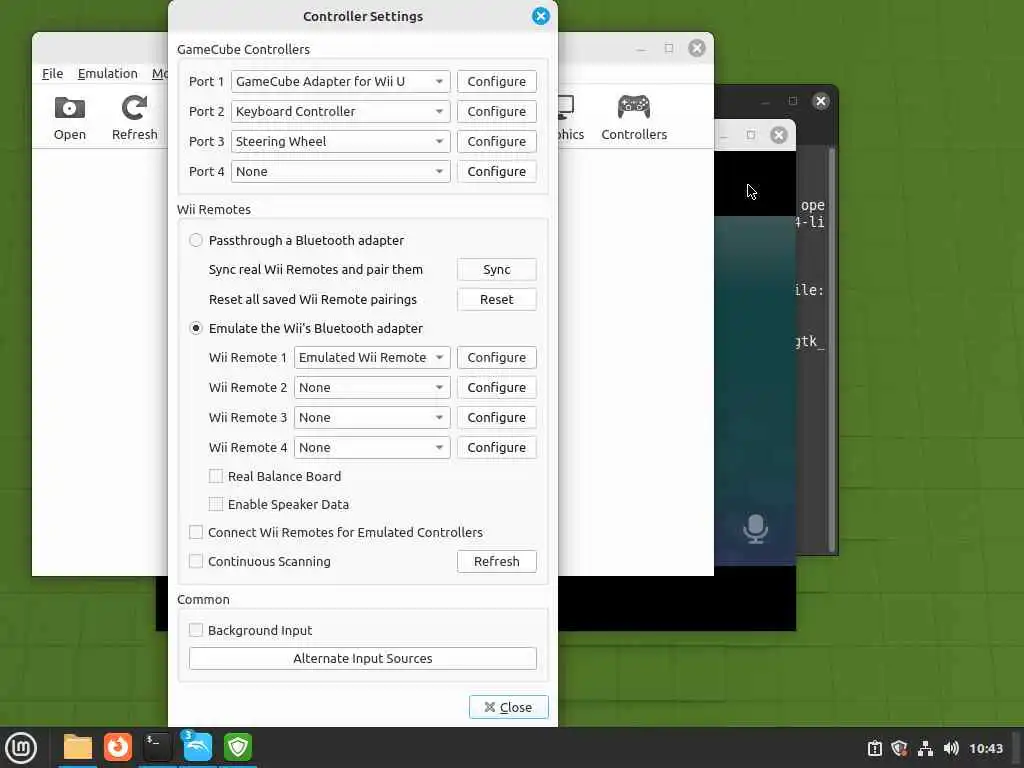
Task: Enable Connect Wii Remotes for Emulated Controllers
Action: point(195,532)
